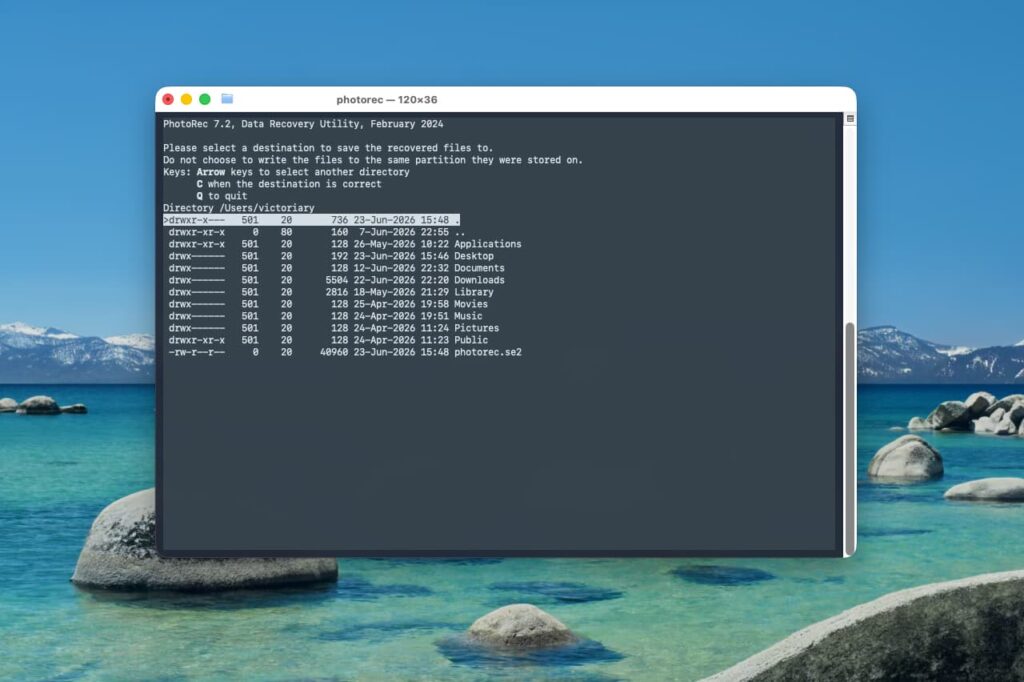Click the 'photorec — 120×36' window title
The image size is (1024, 682).
pos(387,100)
